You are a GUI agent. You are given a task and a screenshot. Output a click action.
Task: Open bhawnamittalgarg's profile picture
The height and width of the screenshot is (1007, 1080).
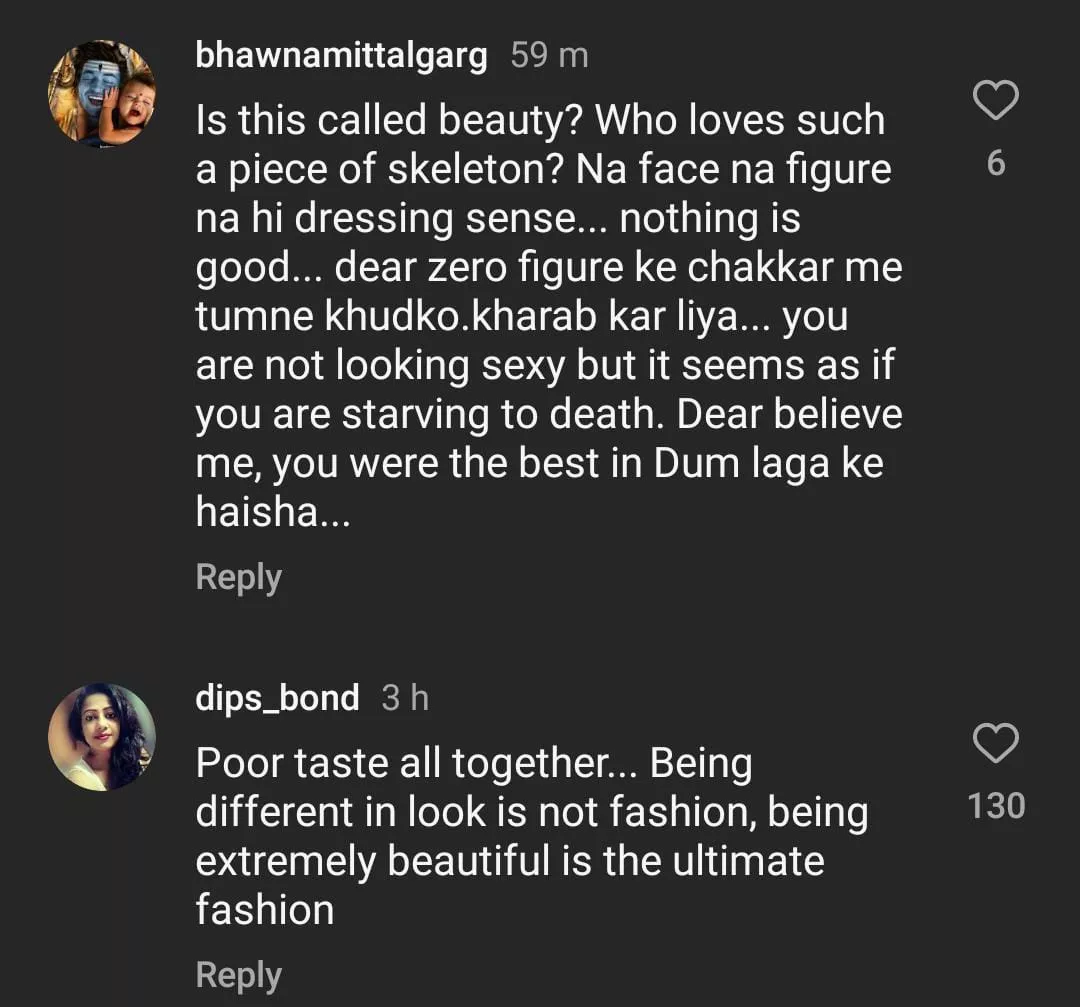102,94
